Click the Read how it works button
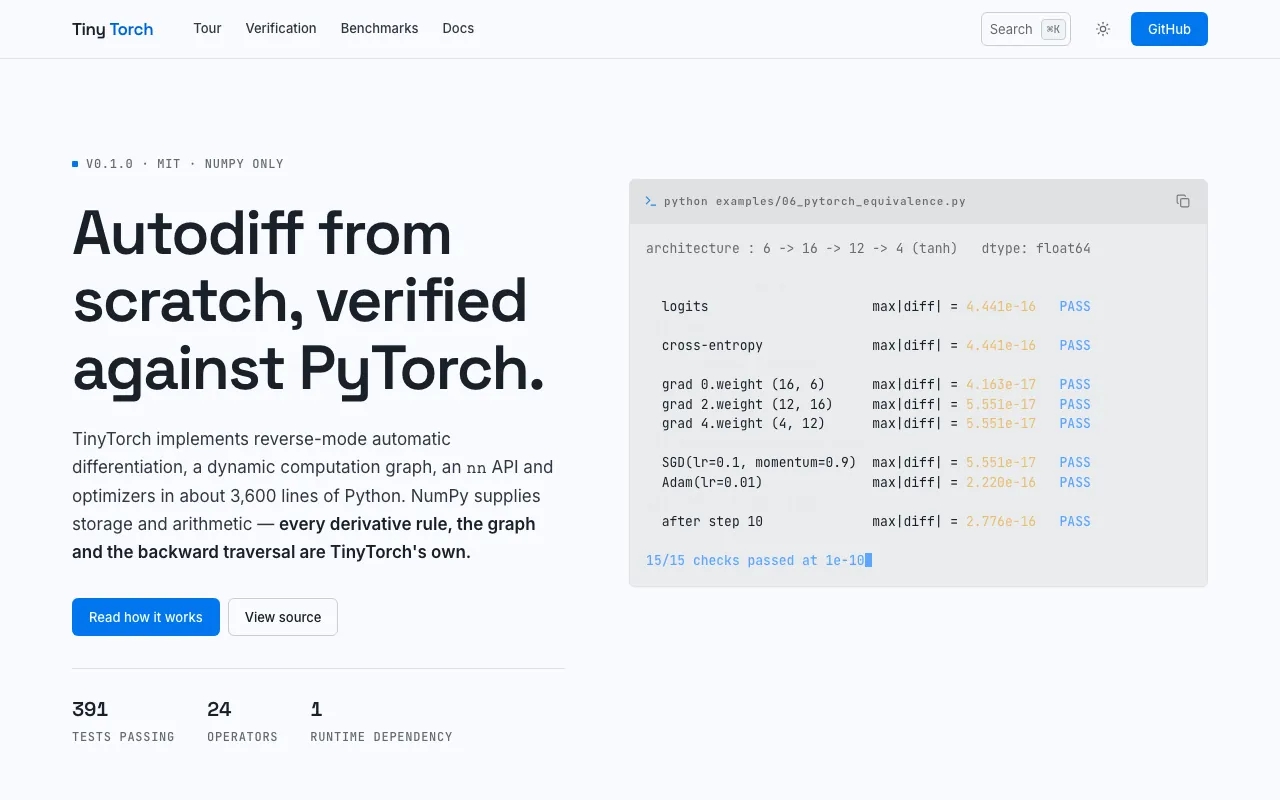The height and width of the screenshot is (800, 1280). (146, 617)
